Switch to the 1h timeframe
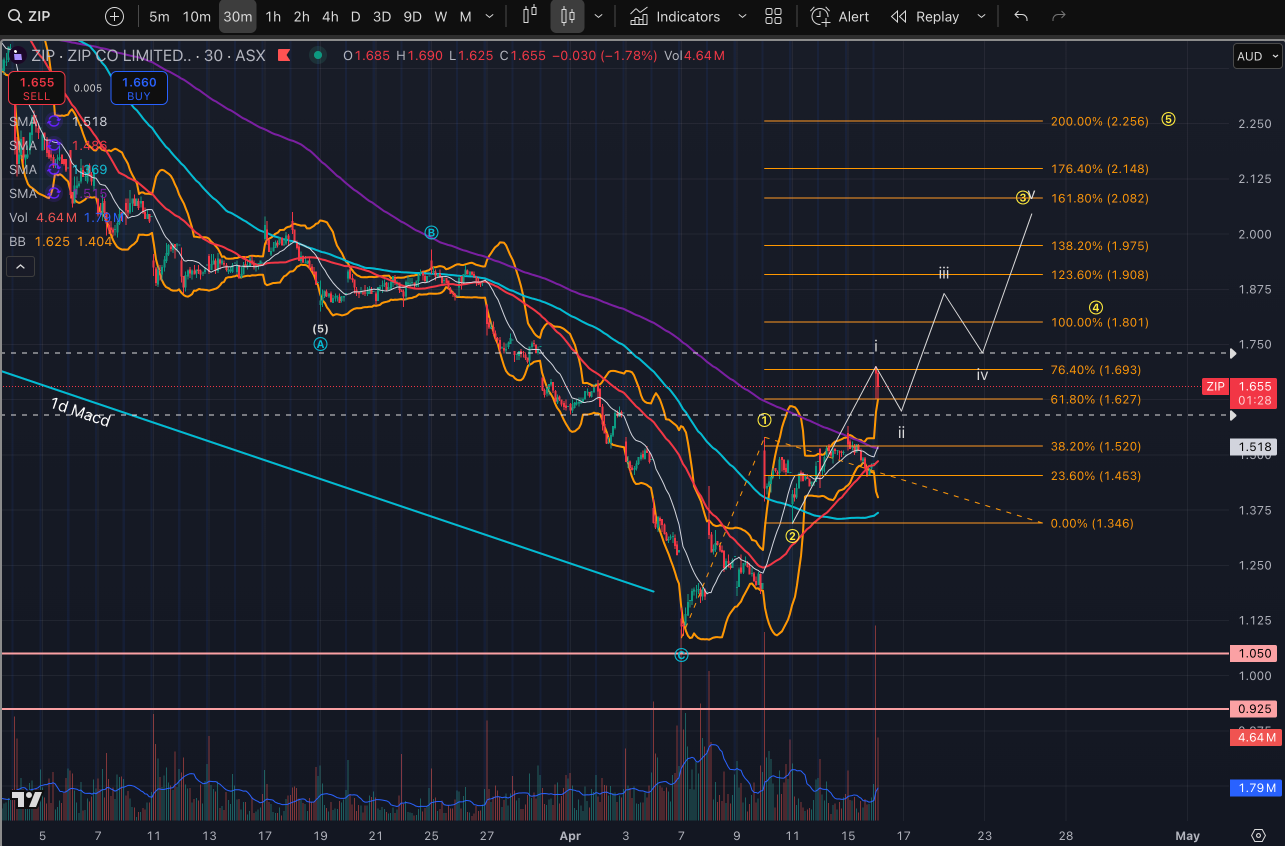This screenshot has width=1285, height=846. (x=273, y=16)
